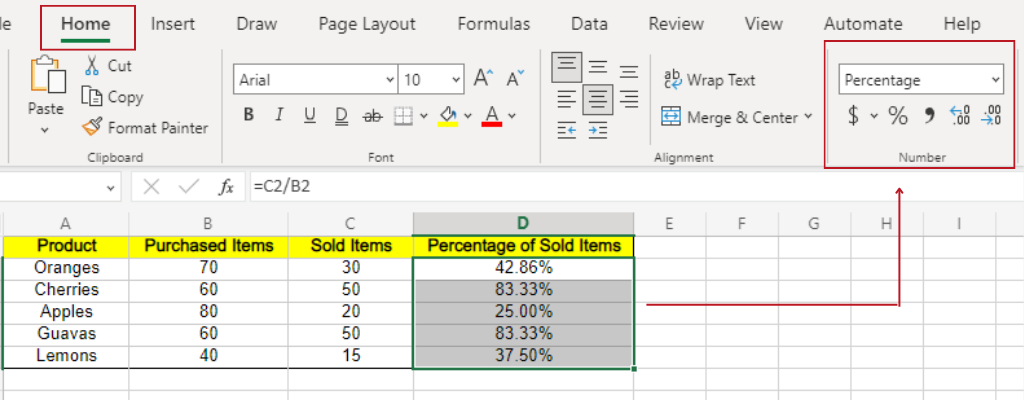
Task: Open the yellow Fill Color swatch
Action: (x=447, y=116)
